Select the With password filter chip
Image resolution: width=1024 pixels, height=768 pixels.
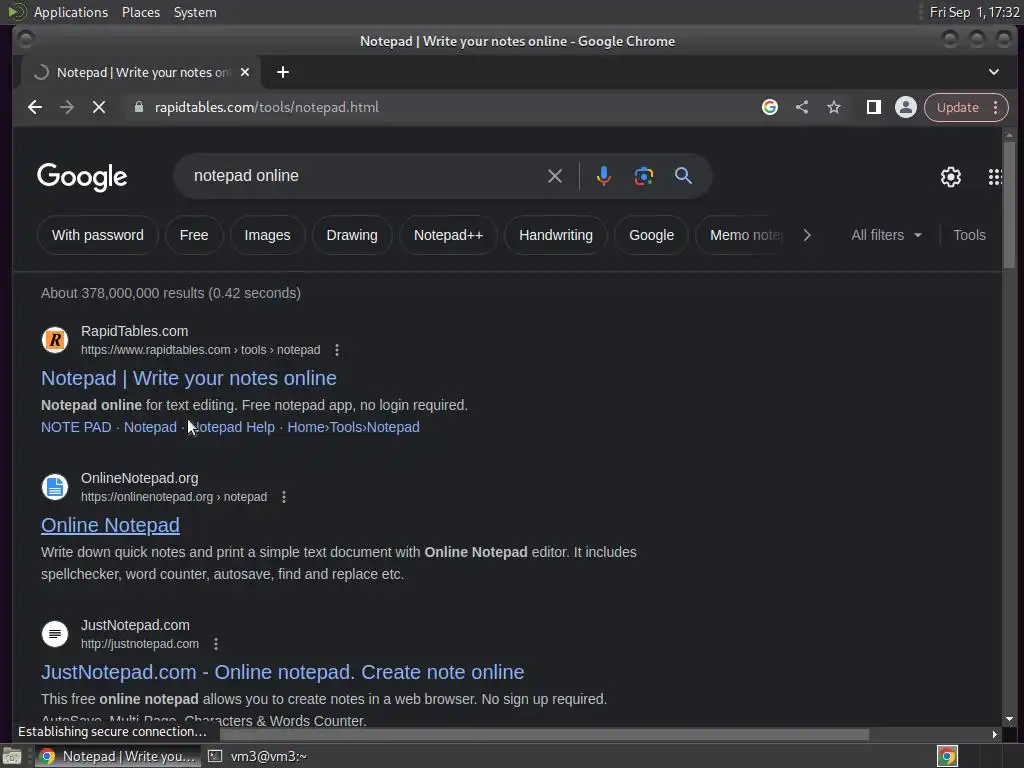pyautogui.click(x=98, y=235)
